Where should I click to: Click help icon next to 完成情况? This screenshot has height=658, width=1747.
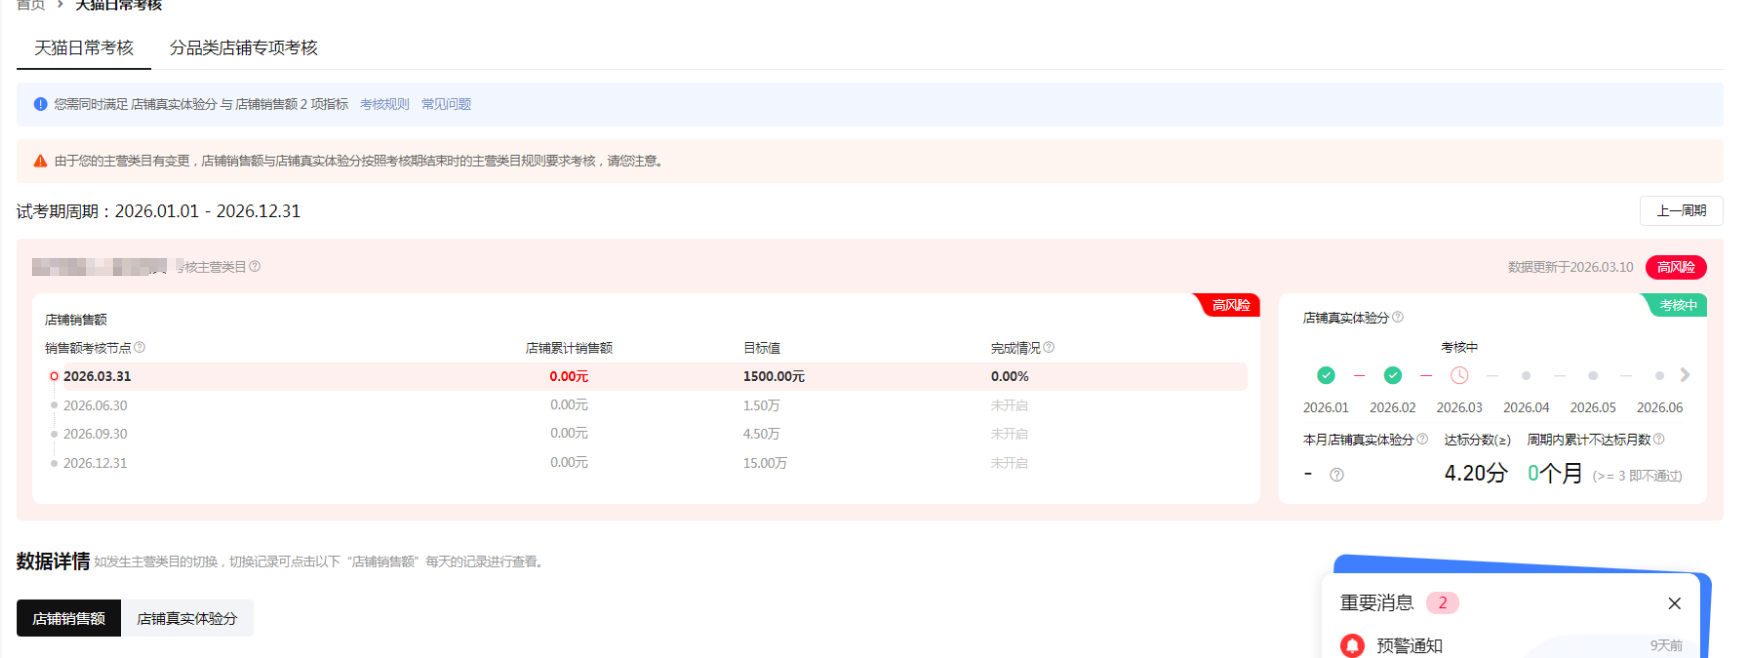tap(1049, 347)
